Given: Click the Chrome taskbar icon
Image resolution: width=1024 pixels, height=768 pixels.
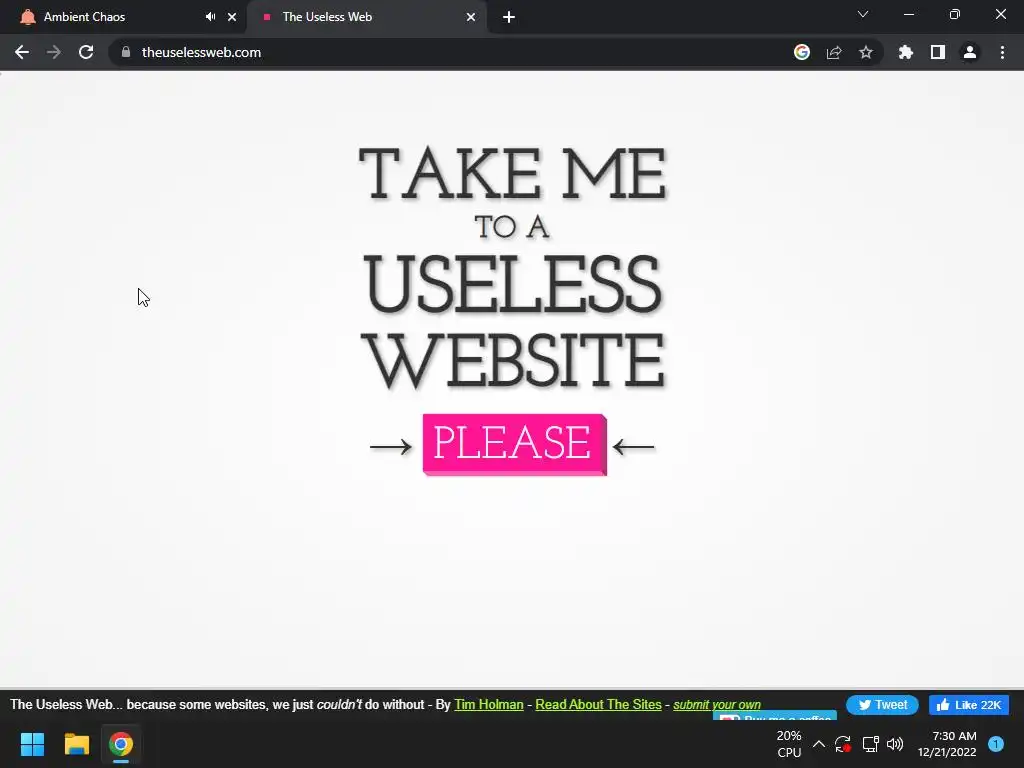Looking at the screenshot, I should point(121,744).
